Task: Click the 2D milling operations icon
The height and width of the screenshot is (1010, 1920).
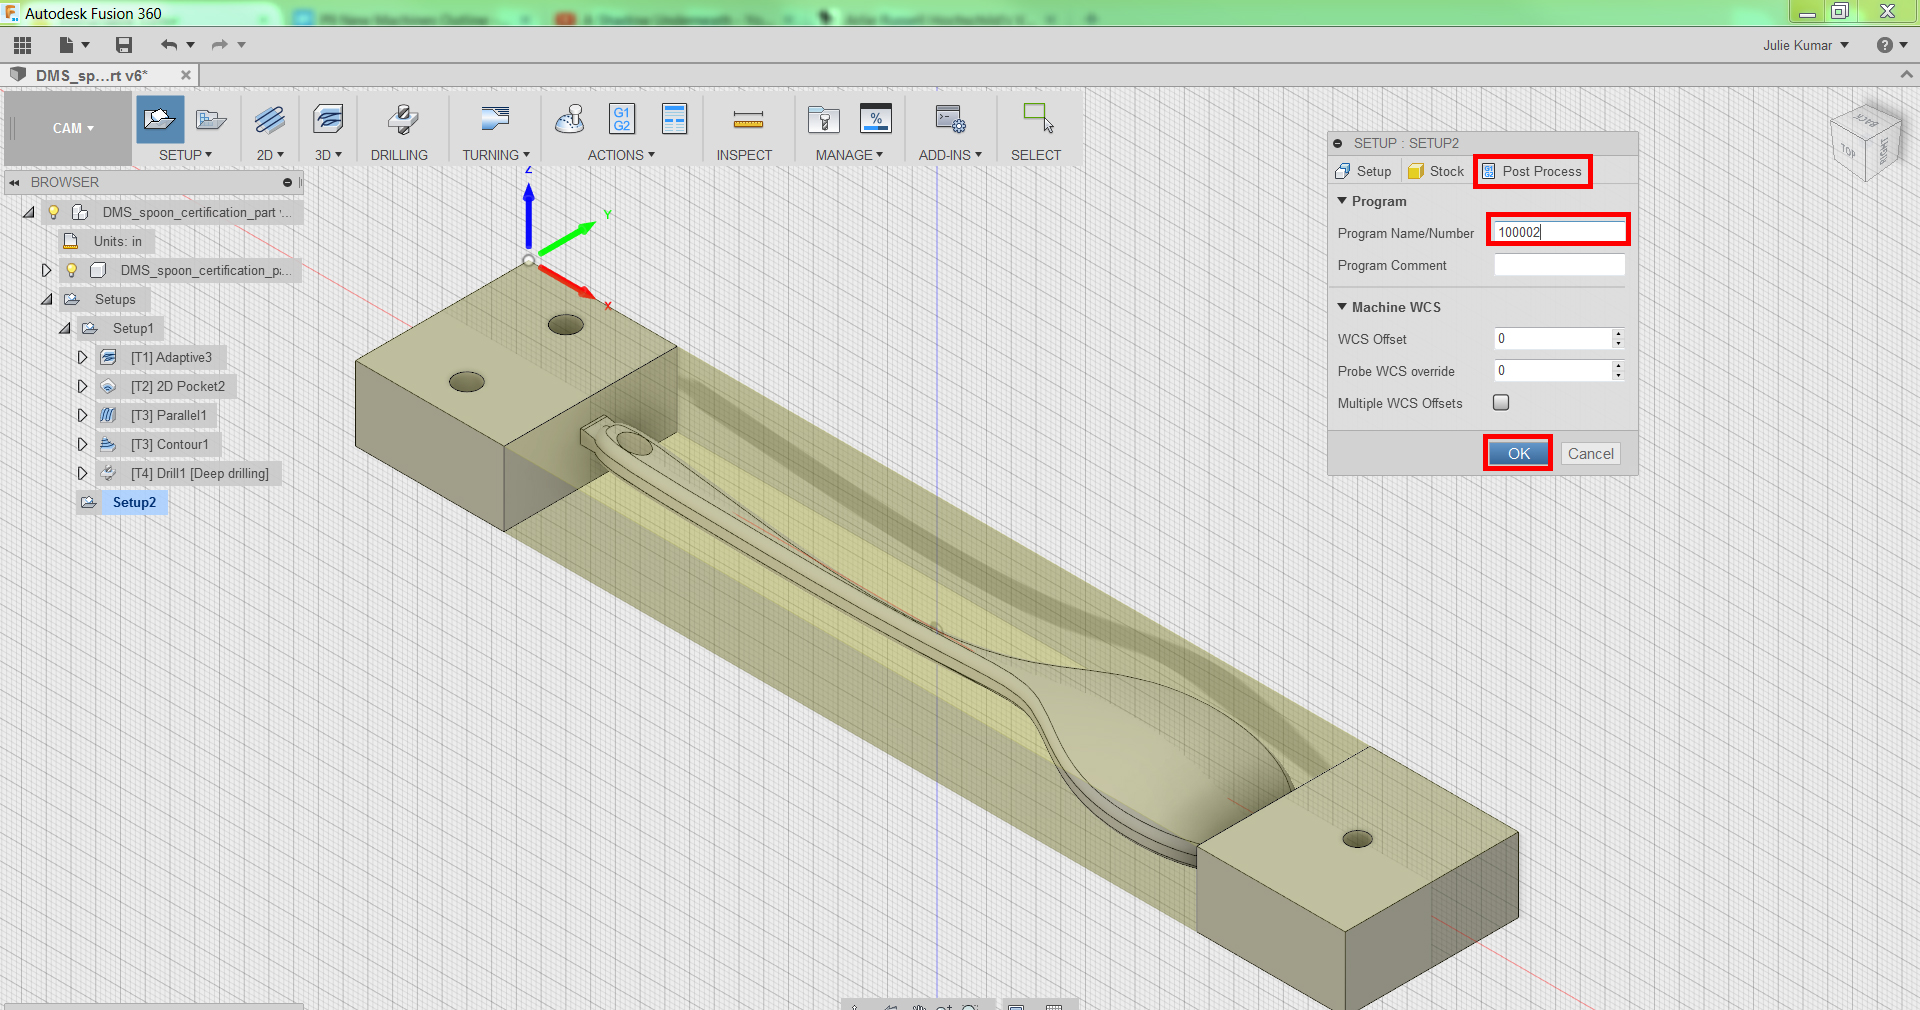Action: [270, 120]
